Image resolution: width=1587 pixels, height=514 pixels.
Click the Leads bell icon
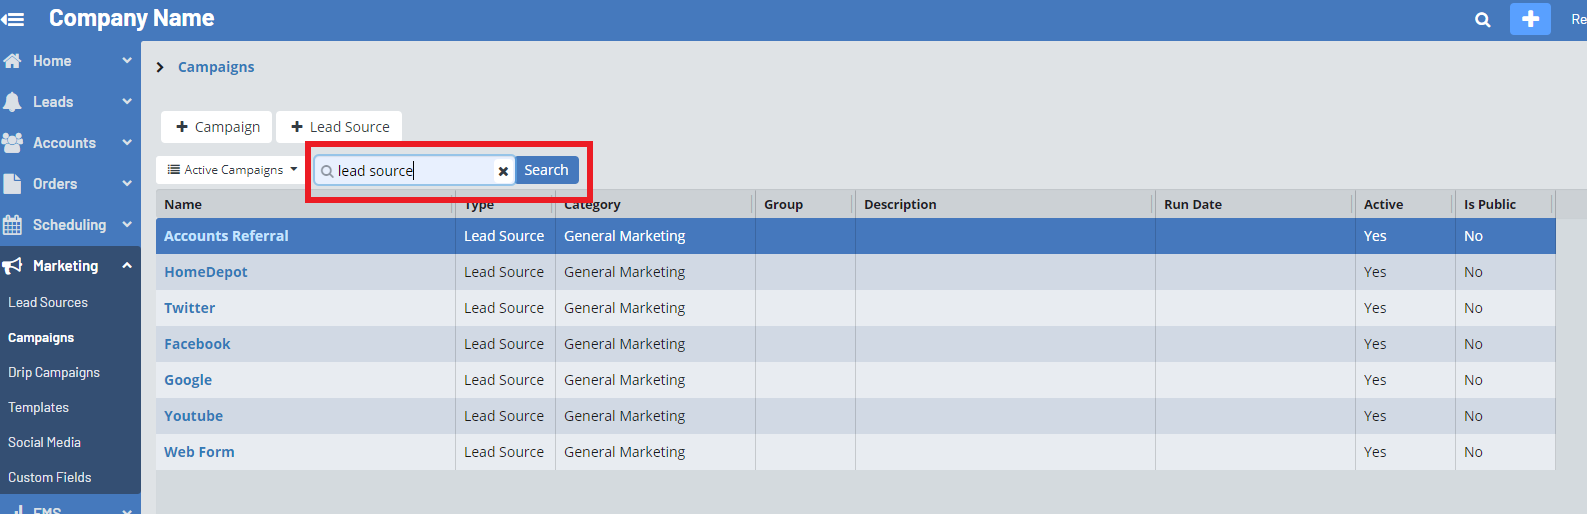[13, 102]
